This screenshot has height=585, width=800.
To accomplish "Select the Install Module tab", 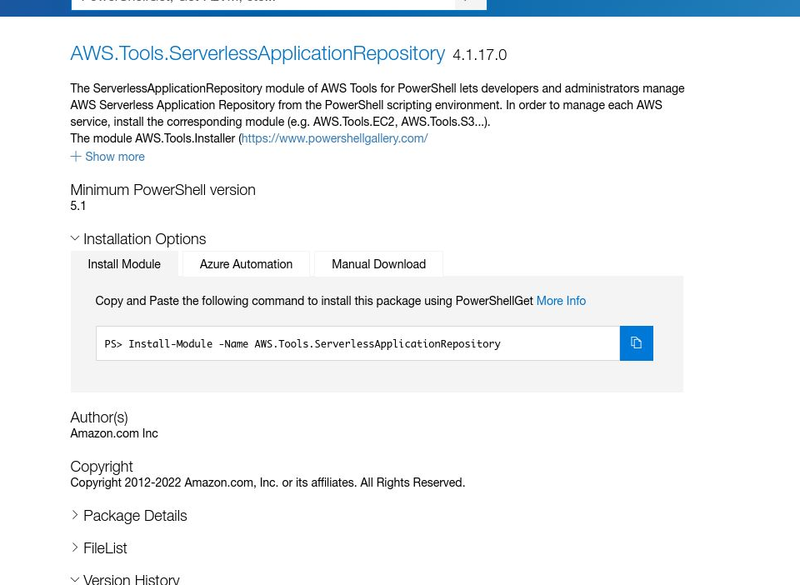I will click(x=124, y=264).
